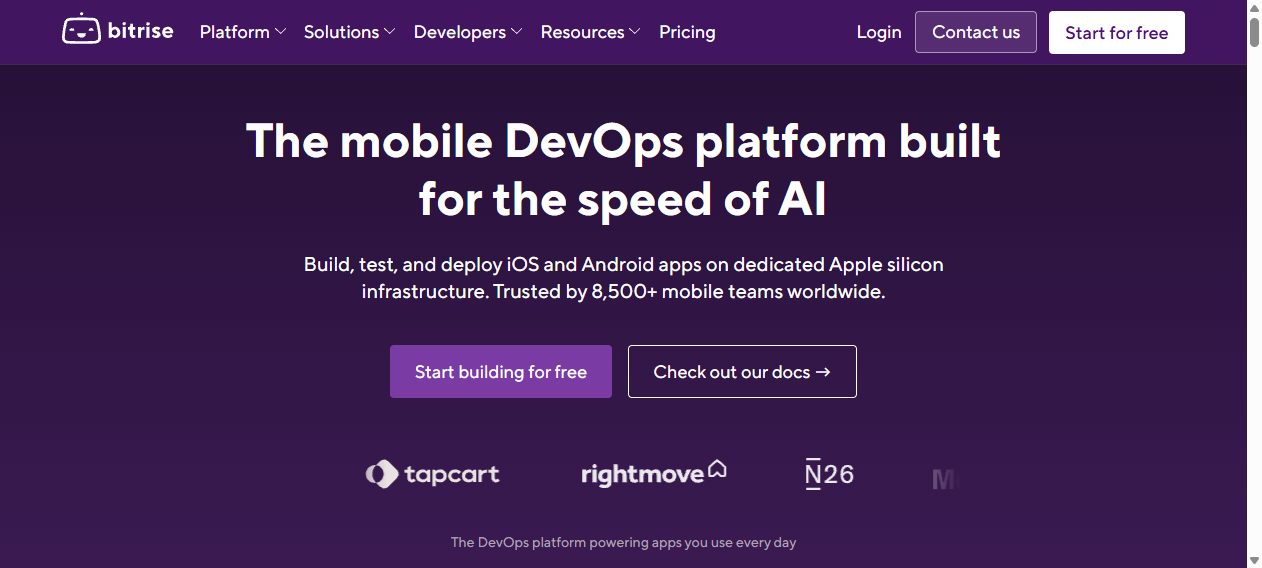Go to the Login page

879,32
